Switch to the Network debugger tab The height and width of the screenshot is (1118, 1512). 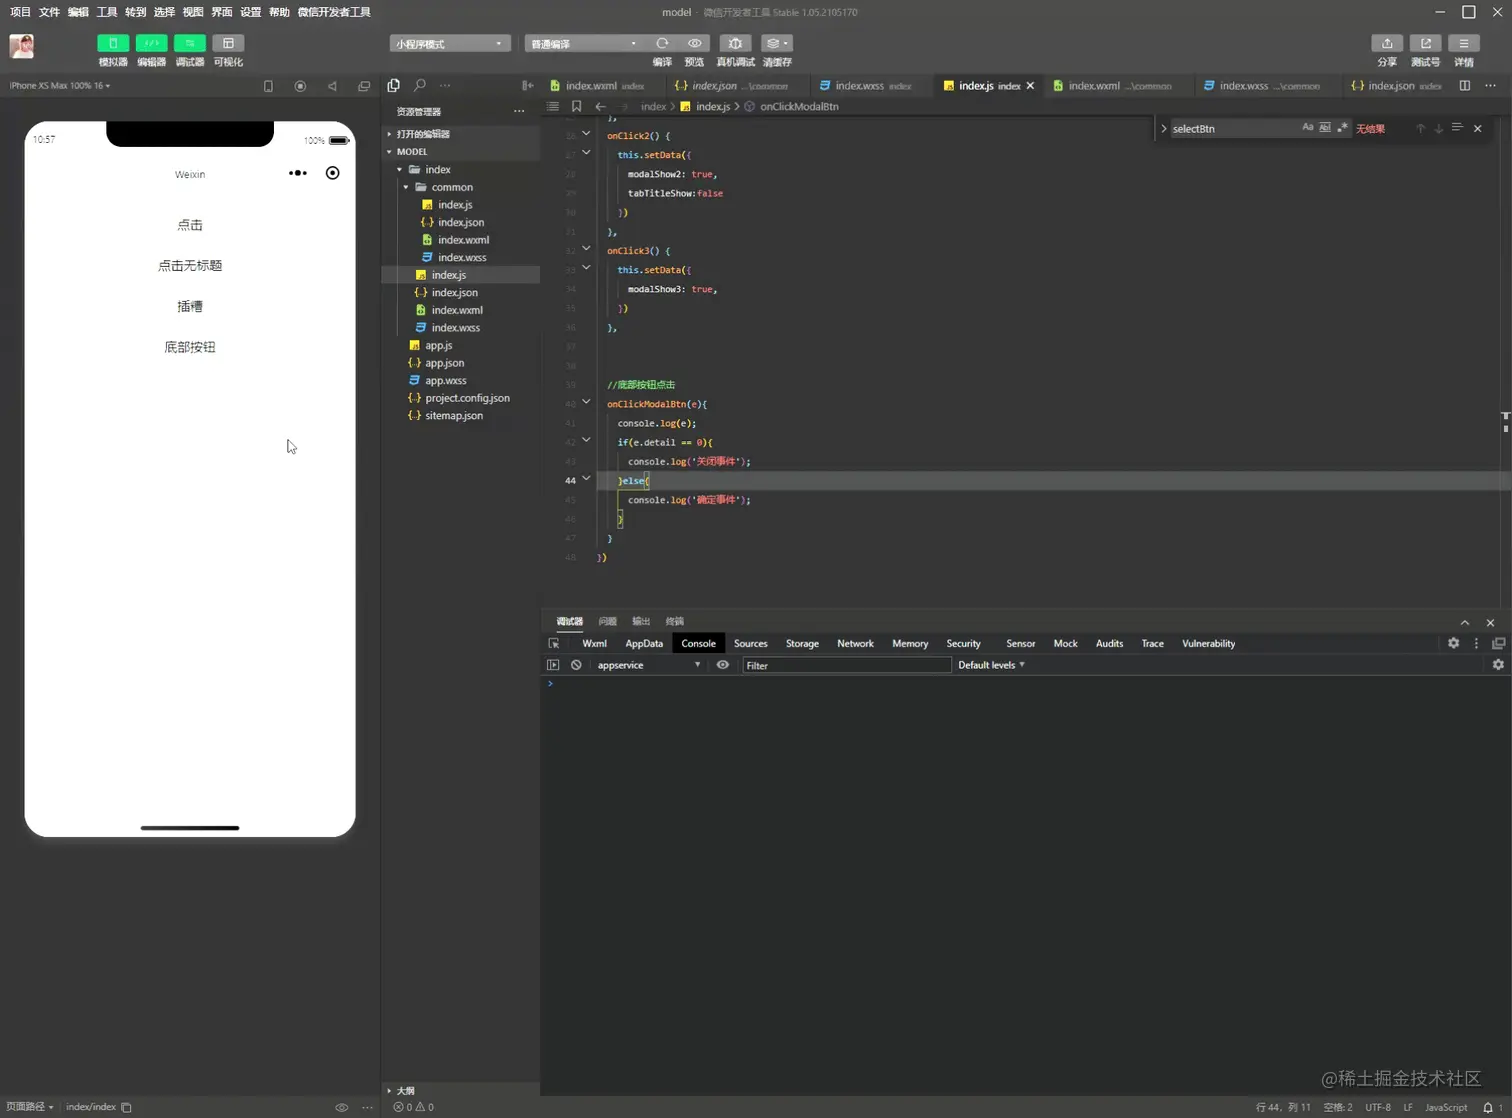point(855,643)
